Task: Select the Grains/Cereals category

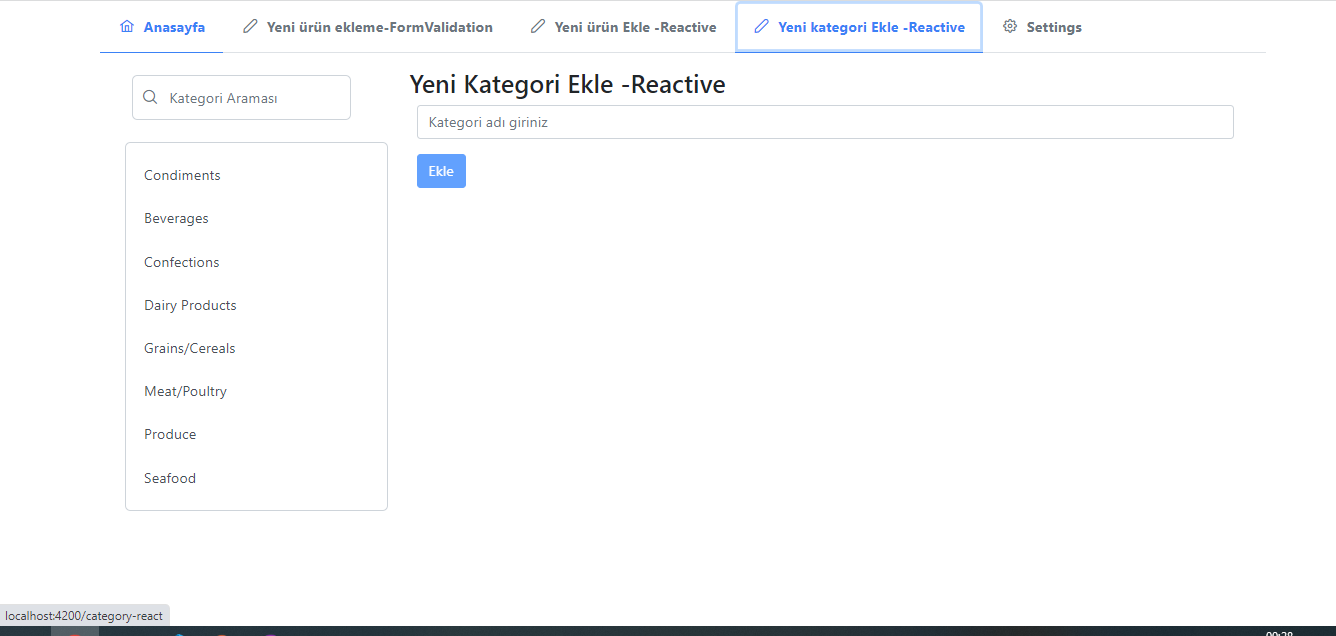Action: (189, 348)
